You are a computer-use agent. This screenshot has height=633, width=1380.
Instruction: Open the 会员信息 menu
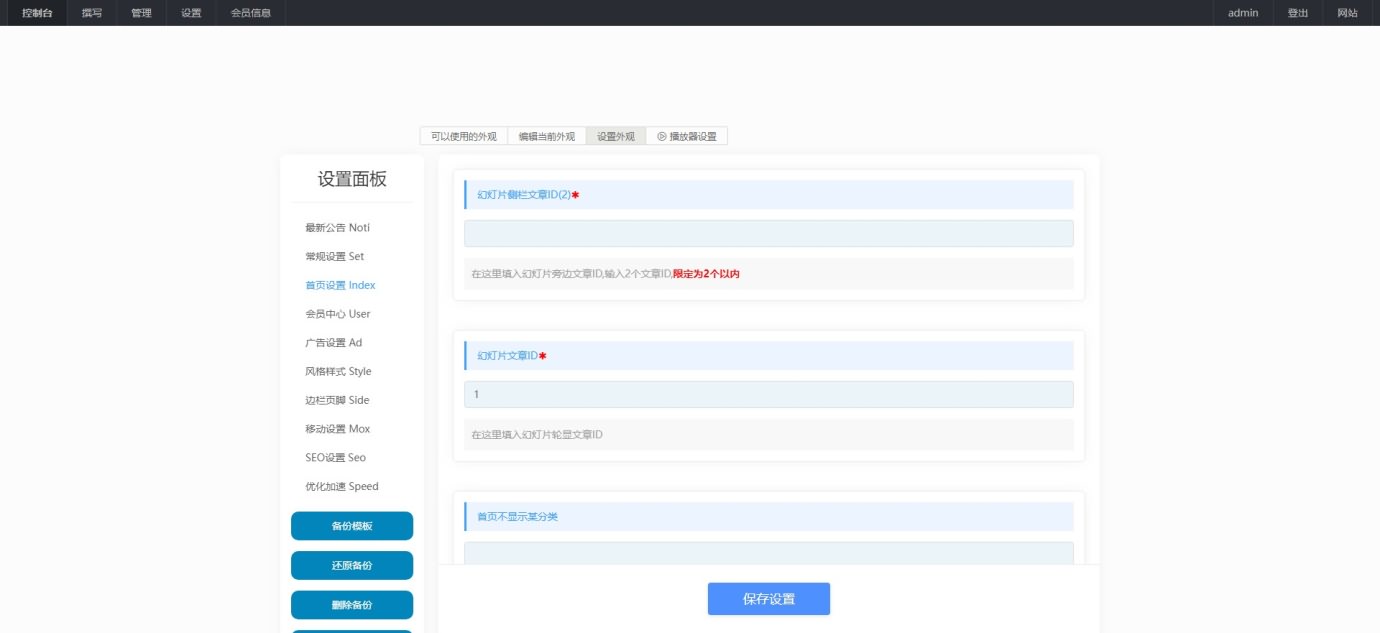[251, 13]
